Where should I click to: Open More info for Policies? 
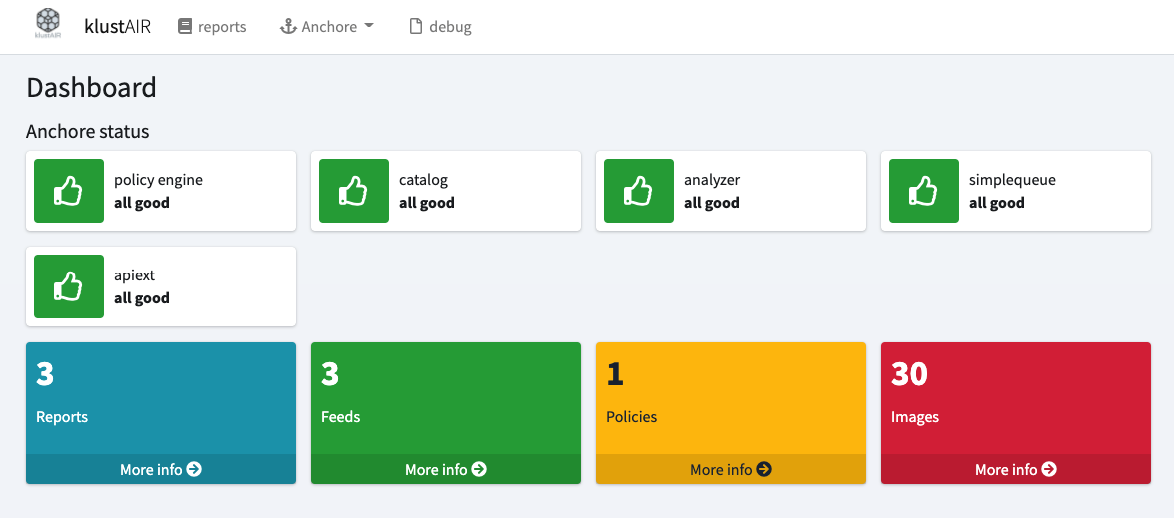731,469
